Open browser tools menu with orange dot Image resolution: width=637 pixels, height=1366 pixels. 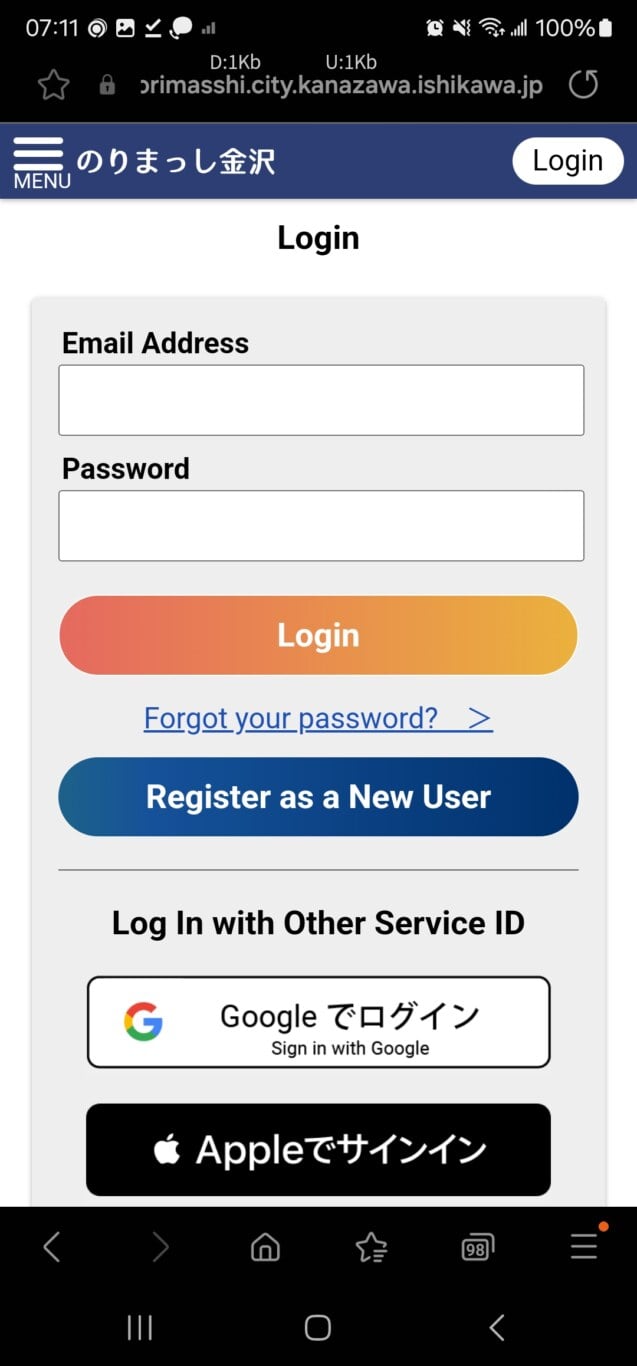click(x=584, y=1245)
